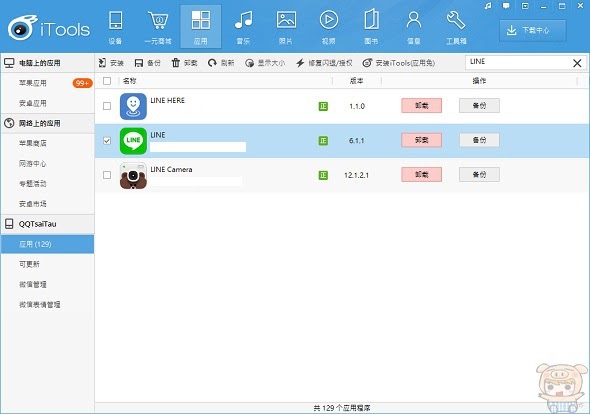Click the LINE Camera app icon
Screen dimensions: 590x414
133,175
